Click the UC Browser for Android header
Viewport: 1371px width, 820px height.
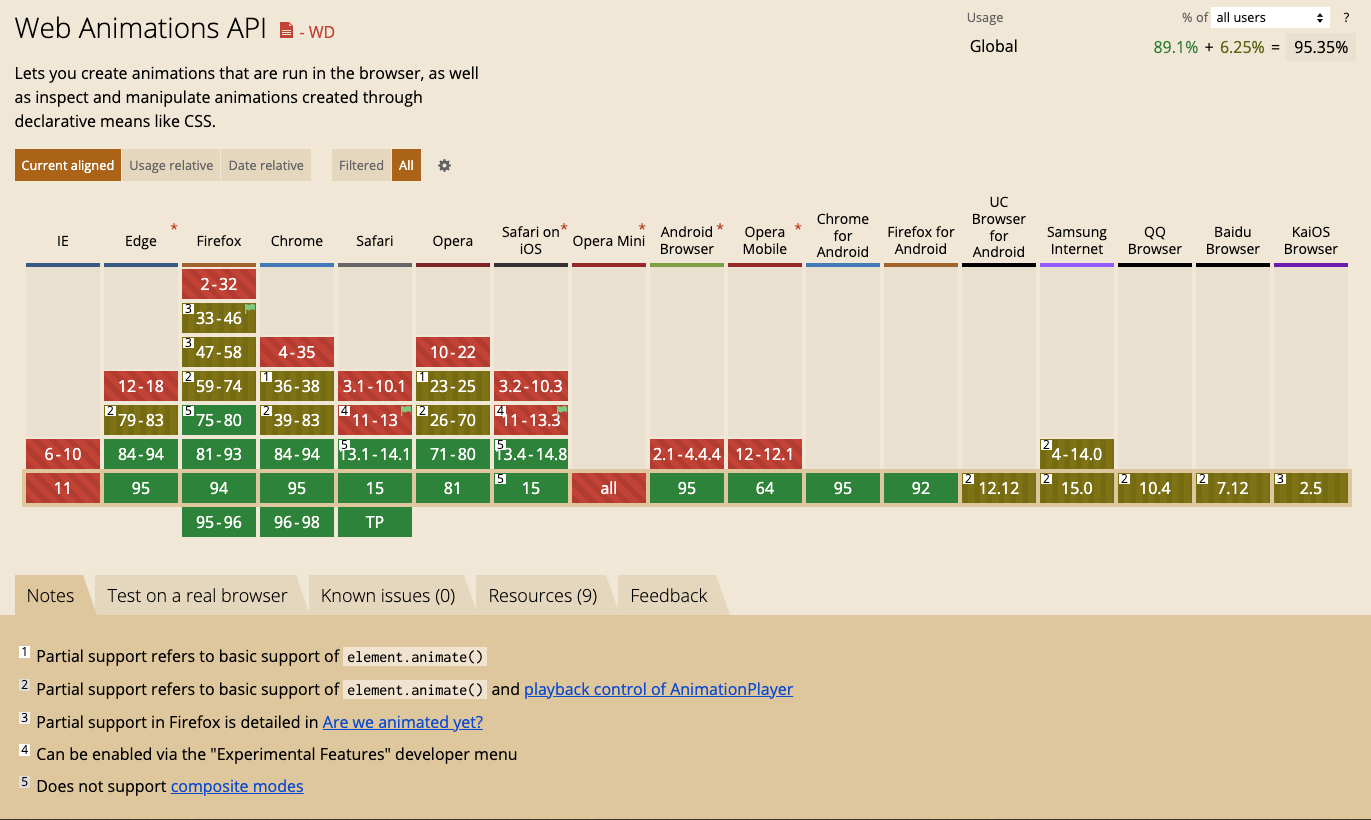(999, 227)
